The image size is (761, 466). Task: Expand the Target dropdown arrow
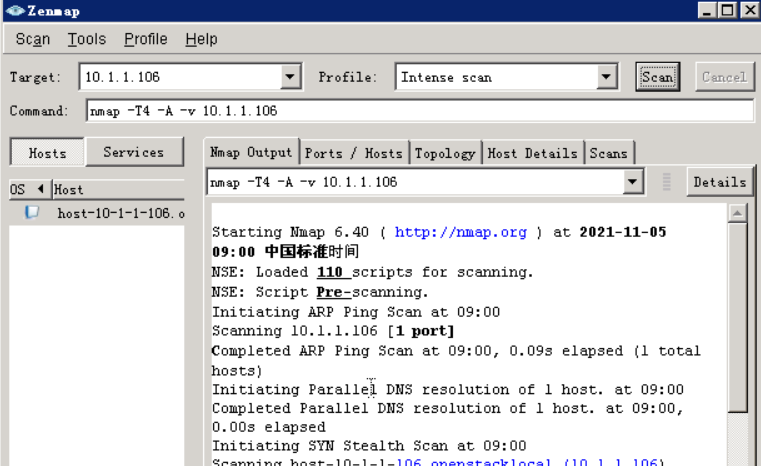(290, 77)
